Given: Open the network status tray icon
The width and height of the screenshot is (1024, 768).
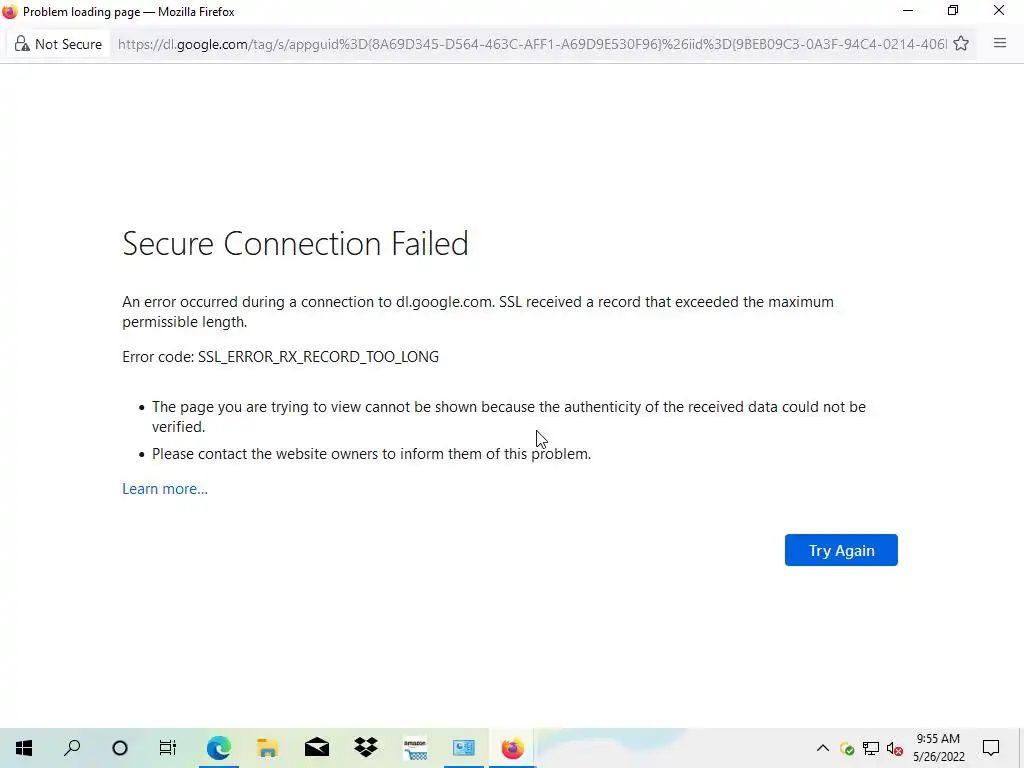Looking at the screenshot, I should [x=871, y=749].
